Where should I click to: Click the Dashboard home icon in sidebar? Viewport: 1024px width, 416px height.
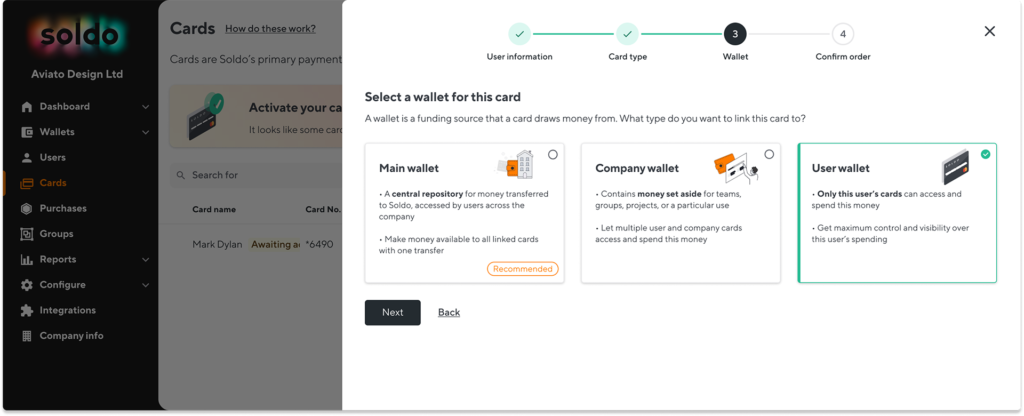(x=27, y=106)
